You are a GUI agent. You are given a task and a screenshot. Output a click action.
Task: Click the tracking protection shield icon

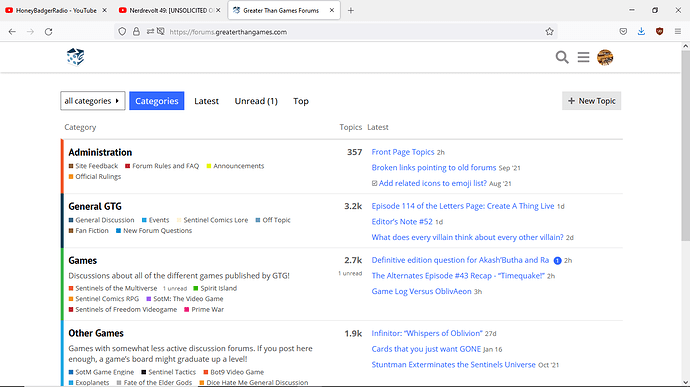[122, 31]
